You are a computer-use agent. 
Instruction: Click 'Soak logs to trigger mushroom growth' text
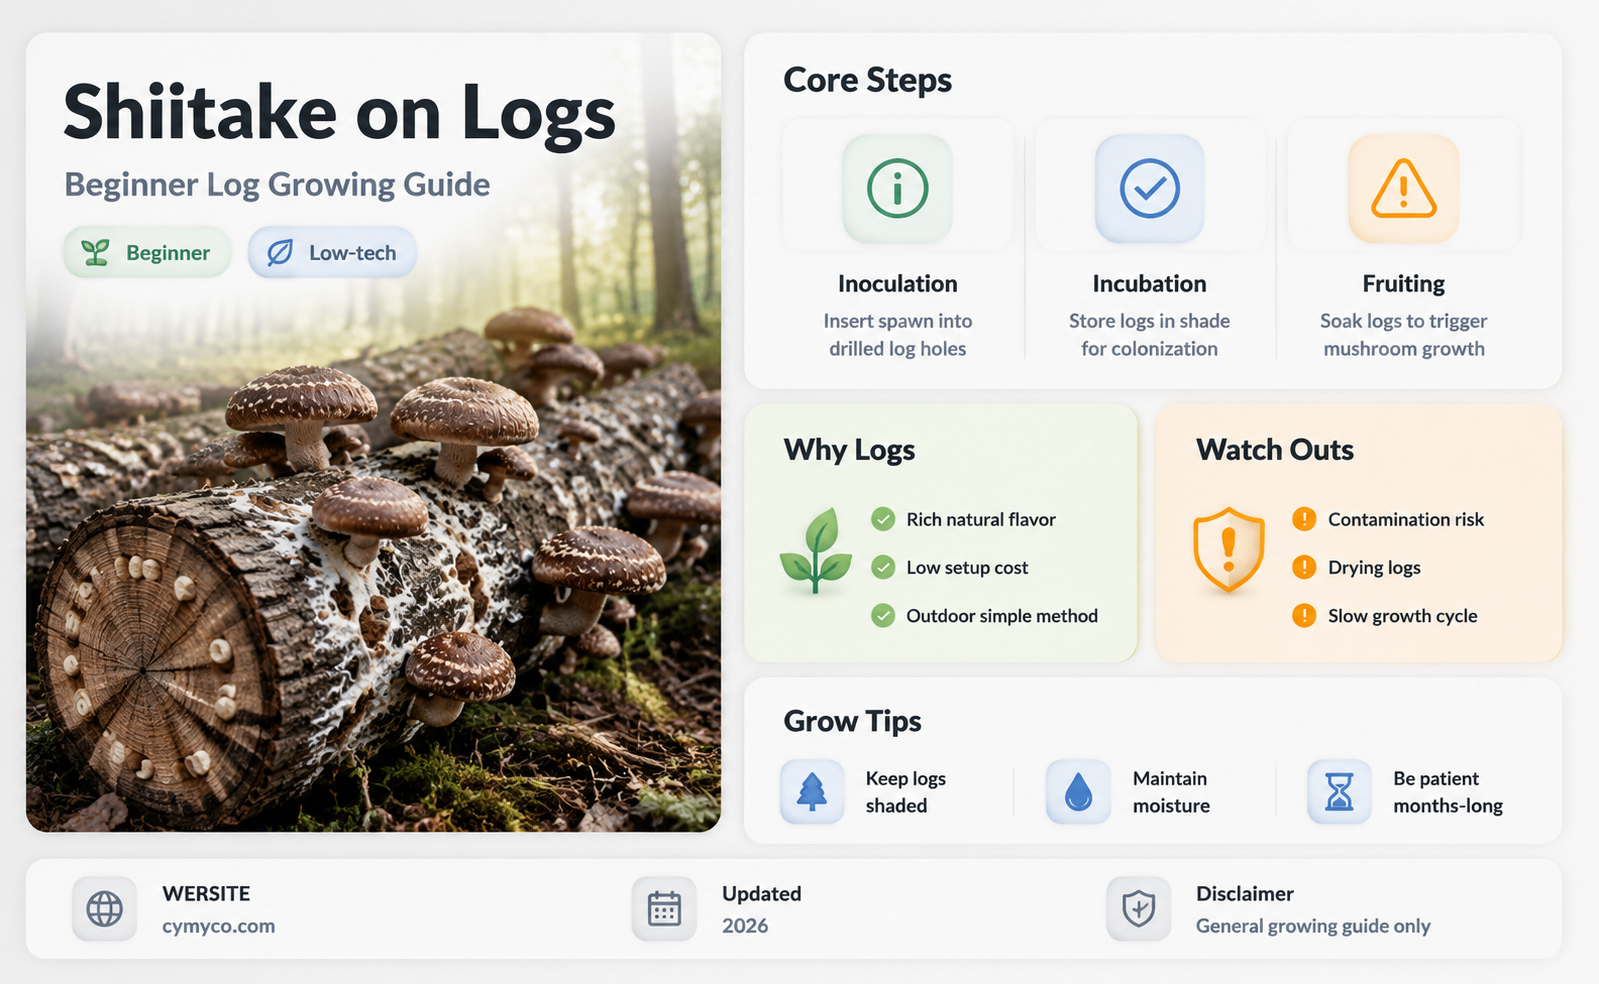tap(1403, 335)
